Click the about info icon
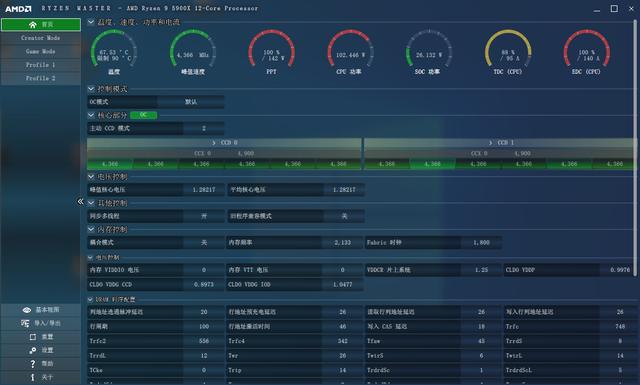 tap(33, 377)
